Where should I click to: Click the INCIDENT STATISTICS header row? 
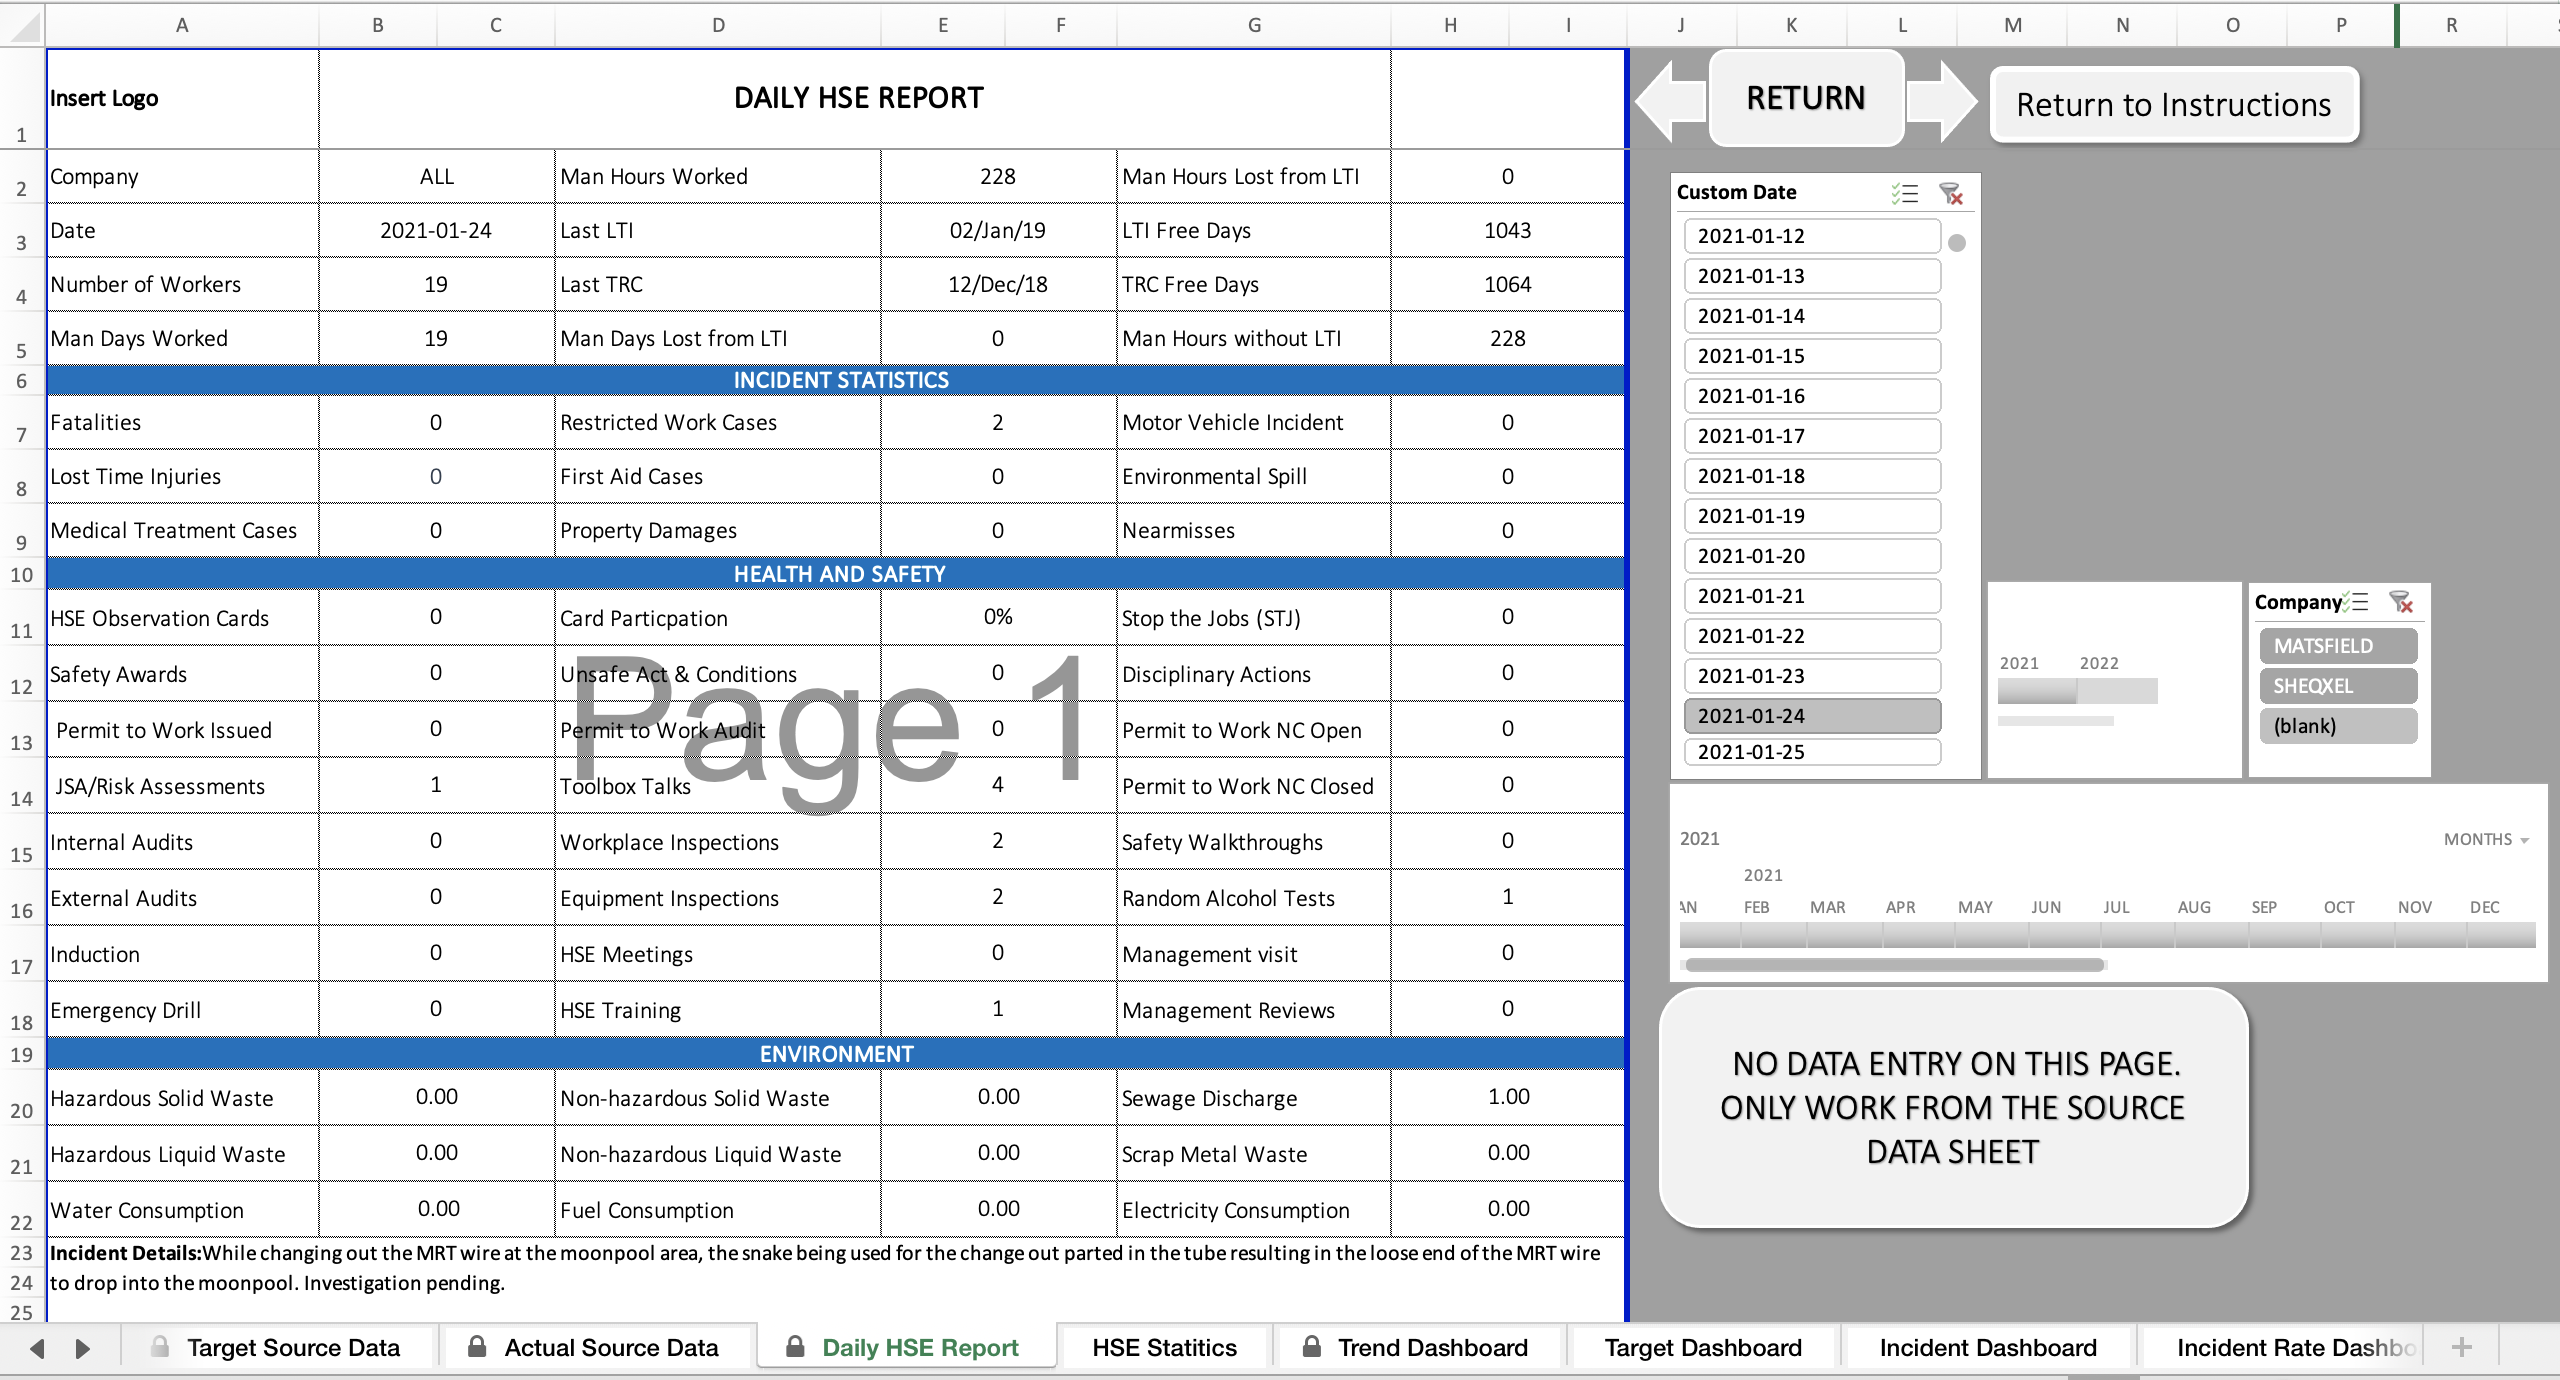(x=836, y=380)
